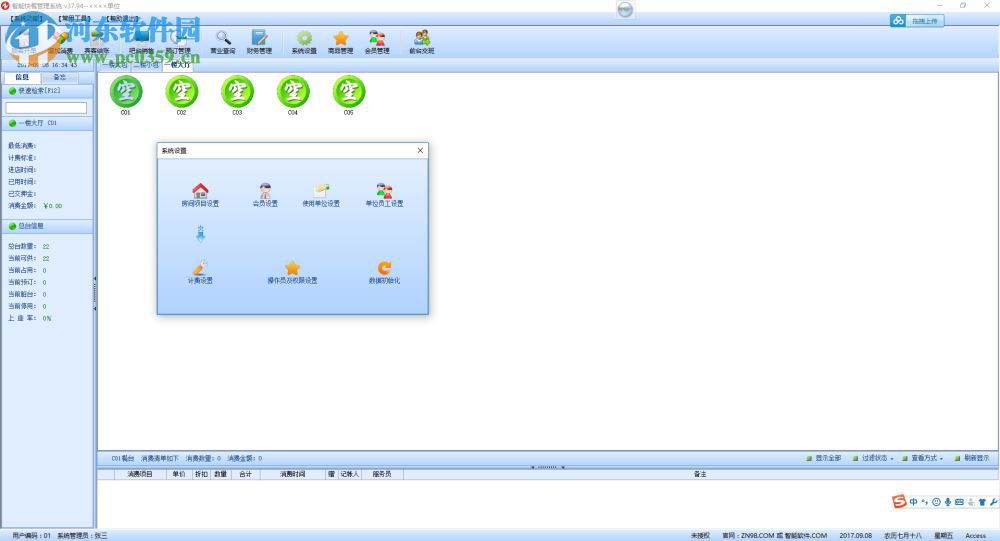
Task: Click 显示全部 button
Action: (823, 458)
